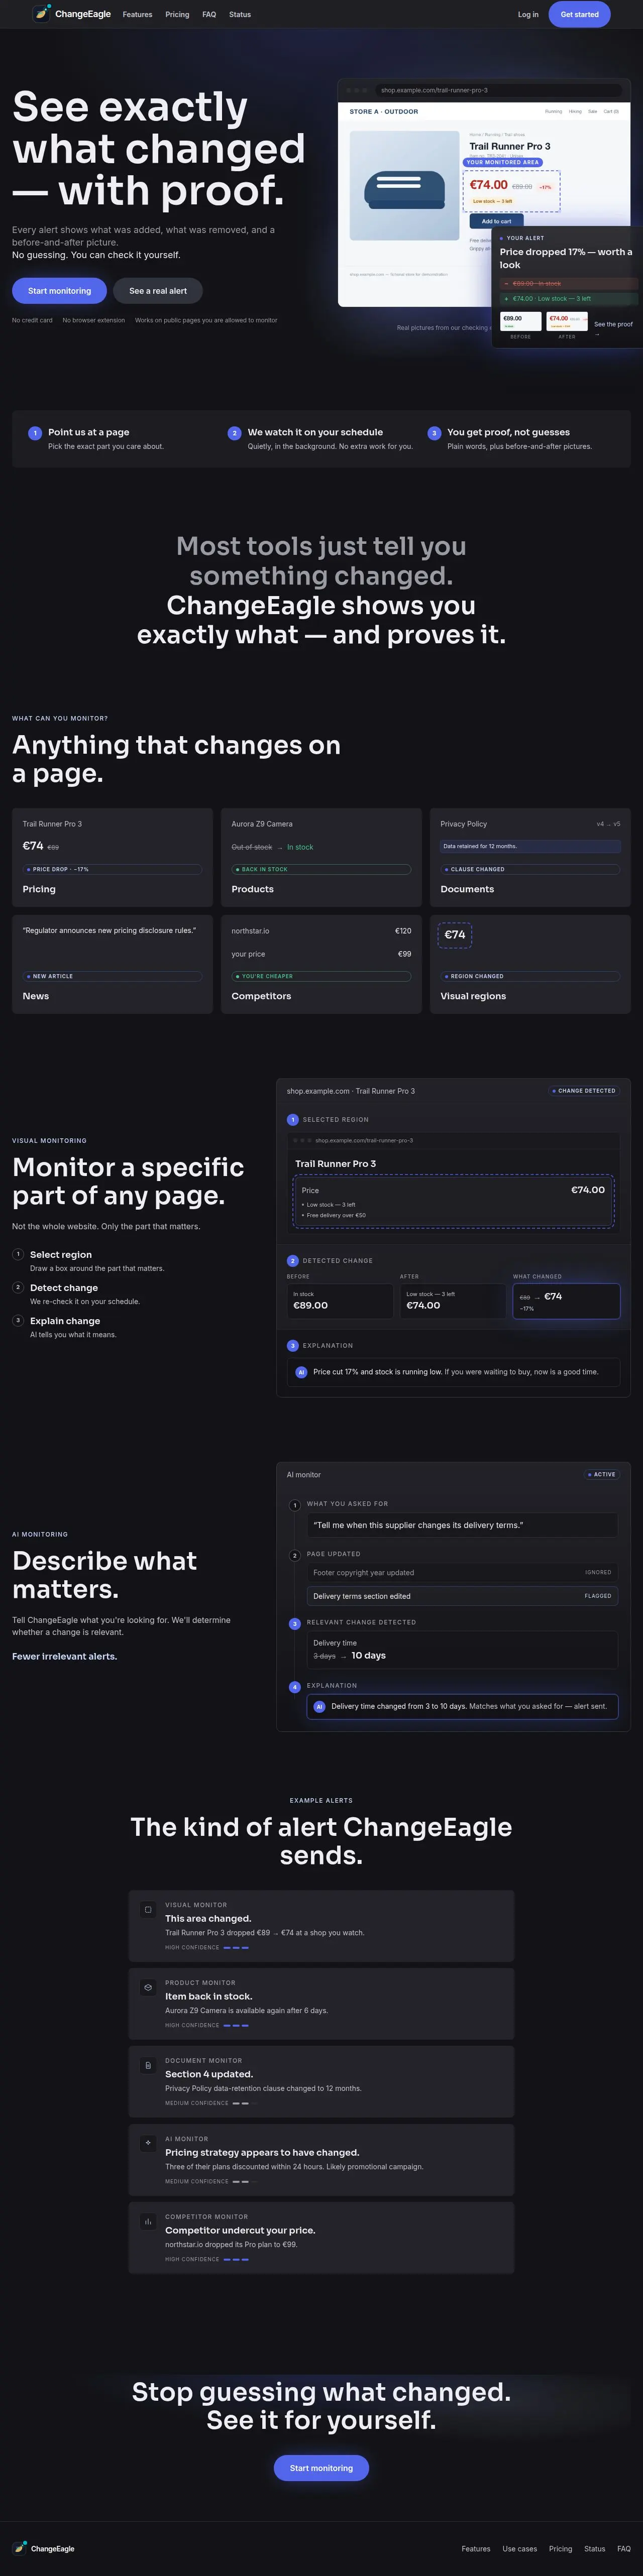Click the 'We watch it on your schedule' step

(320, 439)
